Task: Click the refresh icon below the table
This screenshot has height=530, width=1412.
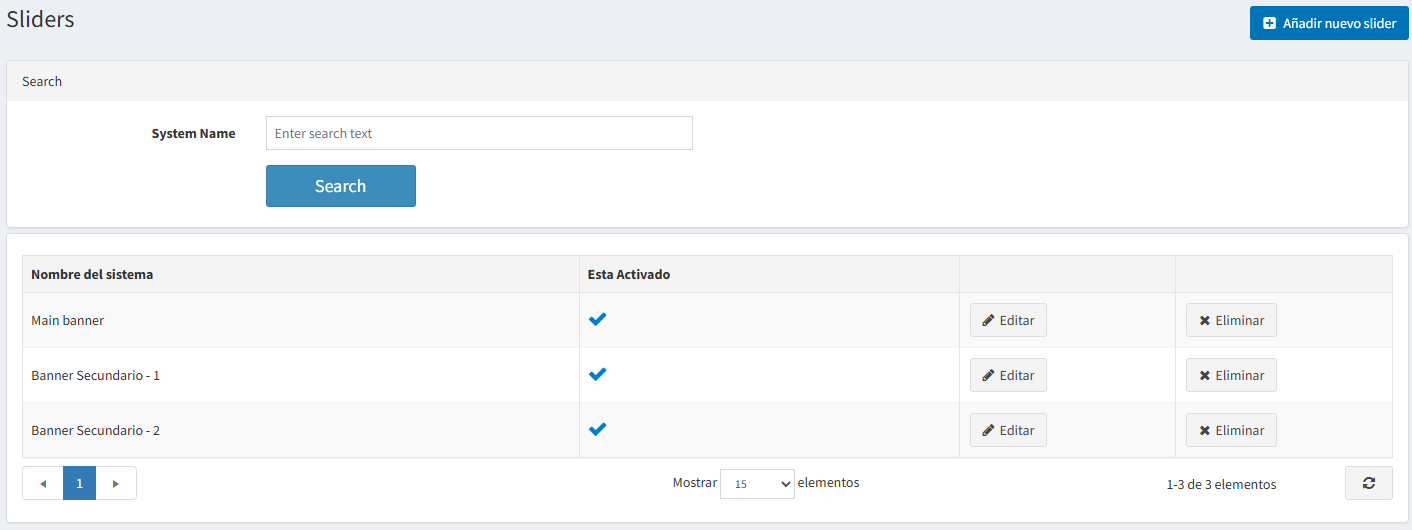Action: tap(1368, 483)
